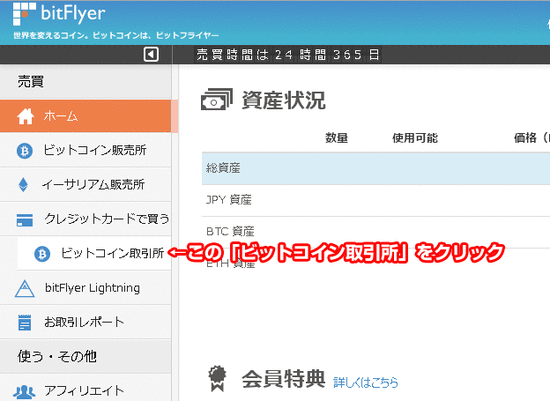550x401 pixels.
Task: Click the 使う・その他 section header
Action: point(57,356)
